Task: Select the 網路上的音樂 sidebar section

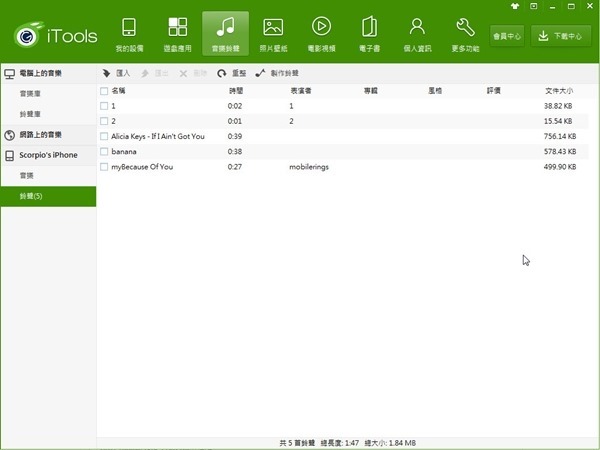Action: point(48,134)
